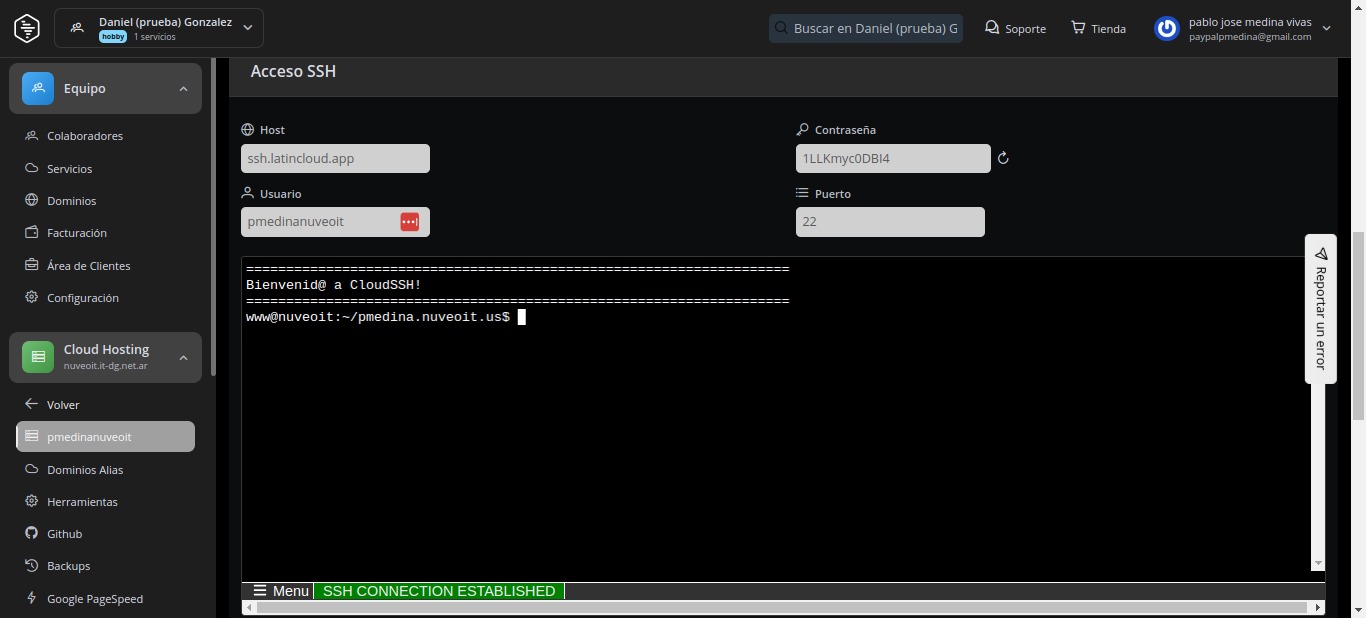1366x618 pixels.
Task: Open Soporte from the top bar
Action: coord(1015,28)
